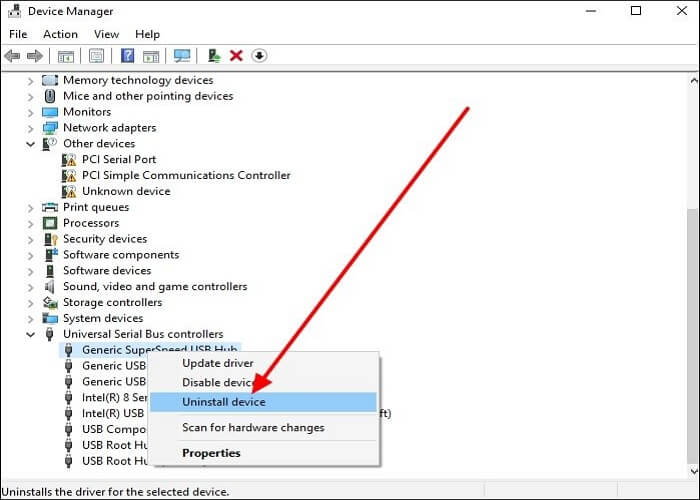Collapse the Other devices category
This screenshot has width=700, height=500.
(30, 144)
